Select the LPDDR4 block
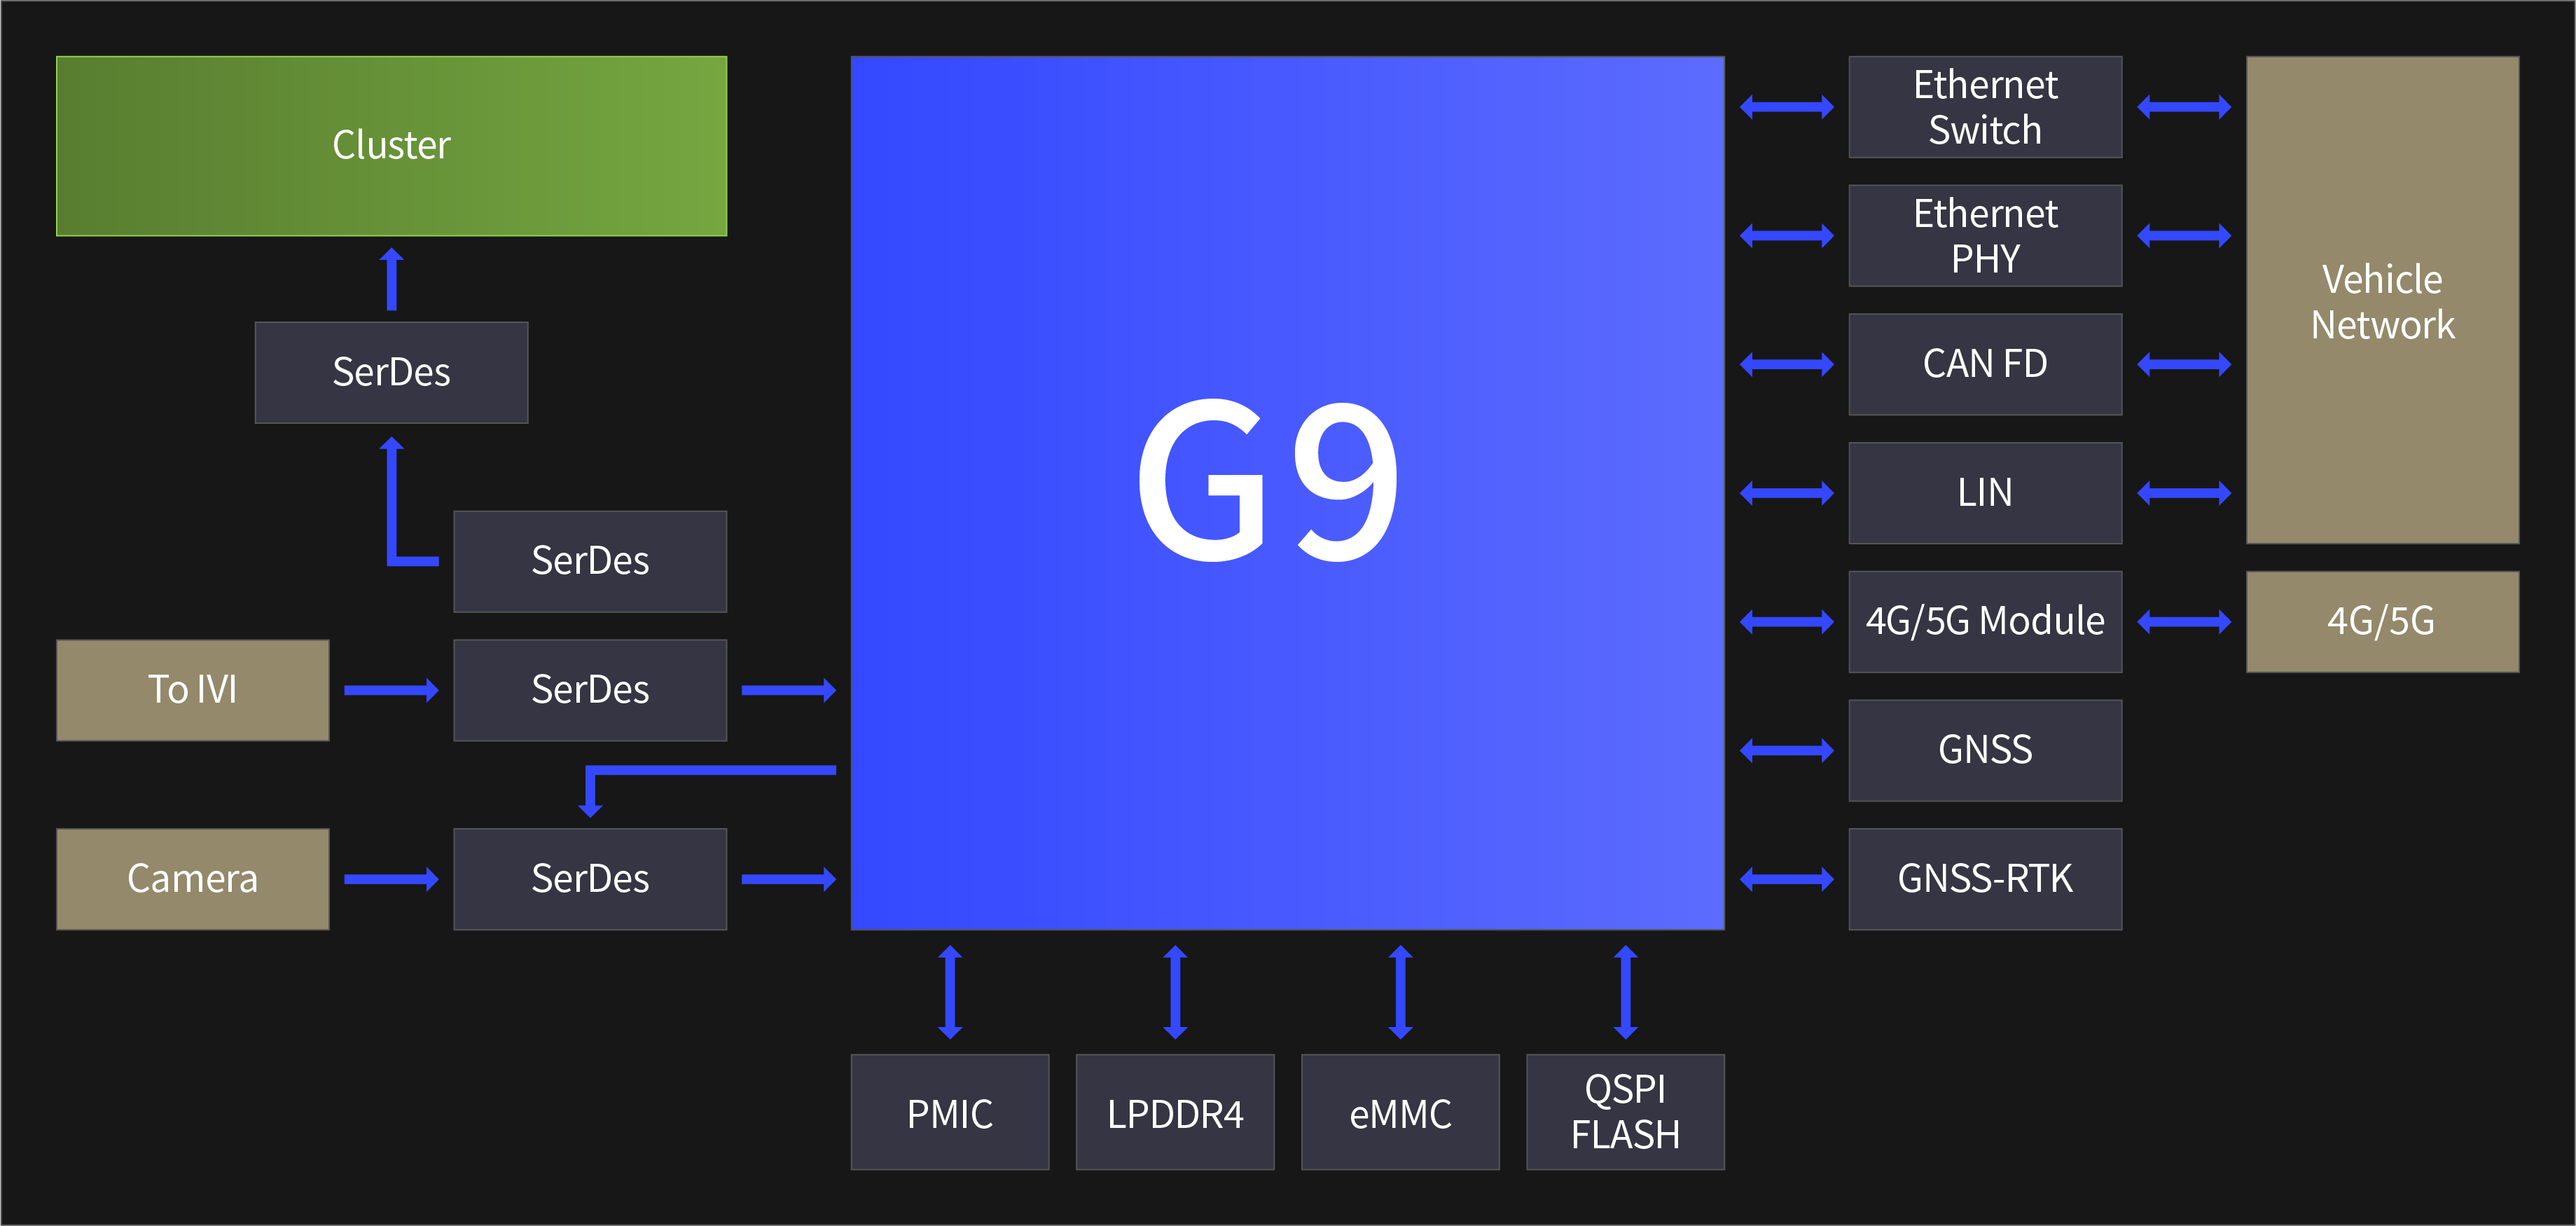 tap(1175, 1112)
